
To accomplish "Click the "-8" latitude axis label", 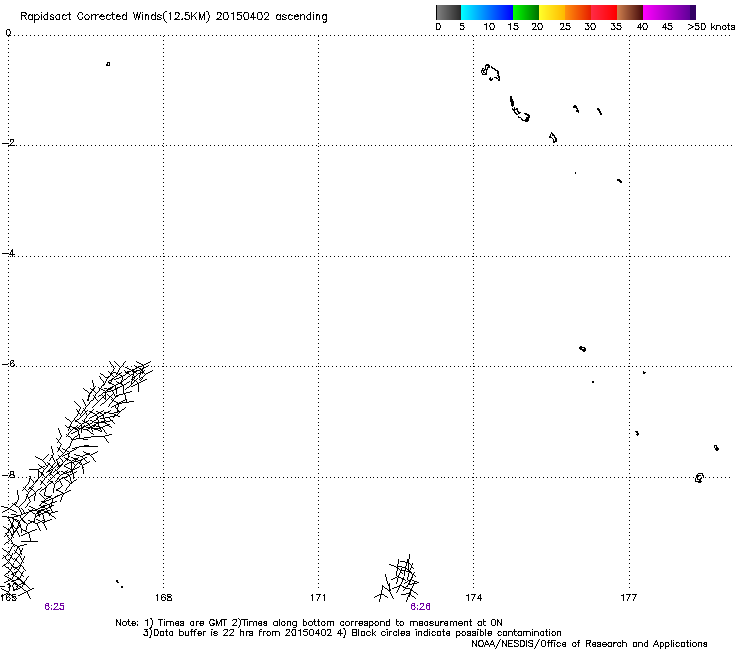I will 8,474.
